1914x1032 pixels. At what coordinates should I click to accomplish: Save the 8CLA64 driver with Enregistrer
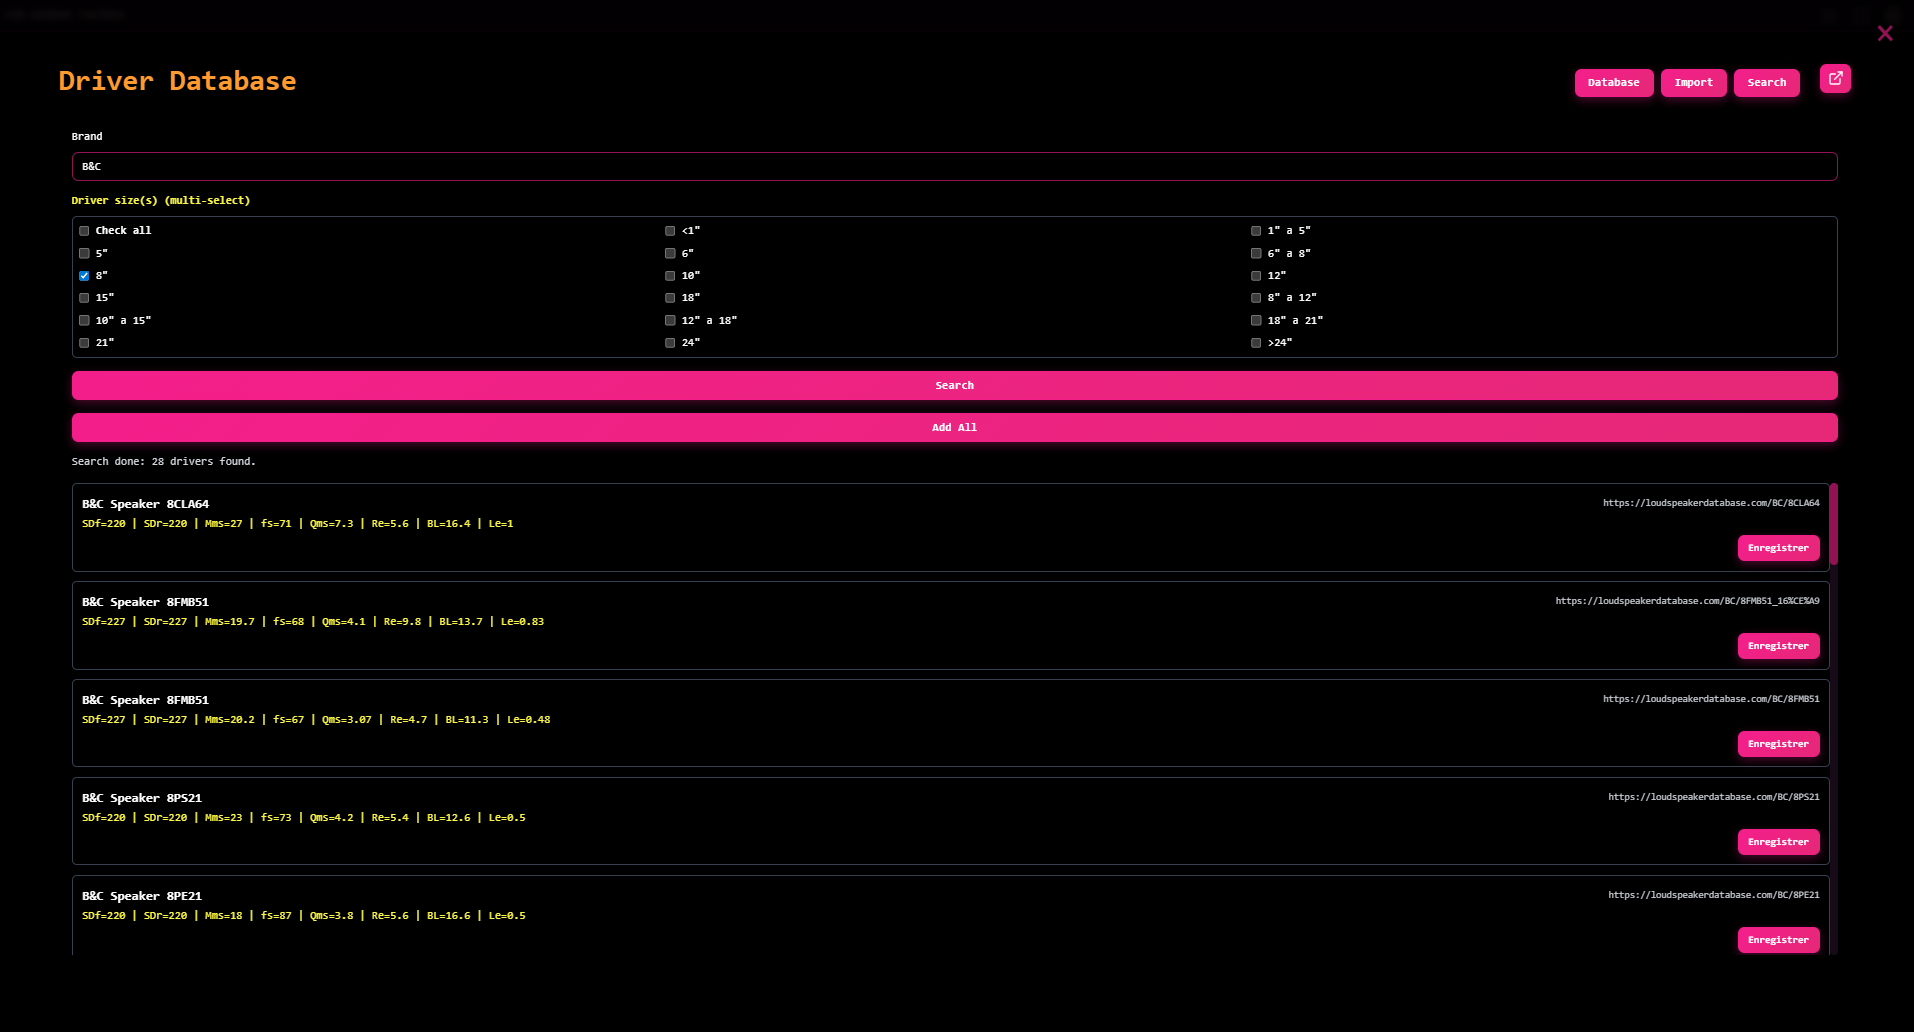click(1778, 548)
